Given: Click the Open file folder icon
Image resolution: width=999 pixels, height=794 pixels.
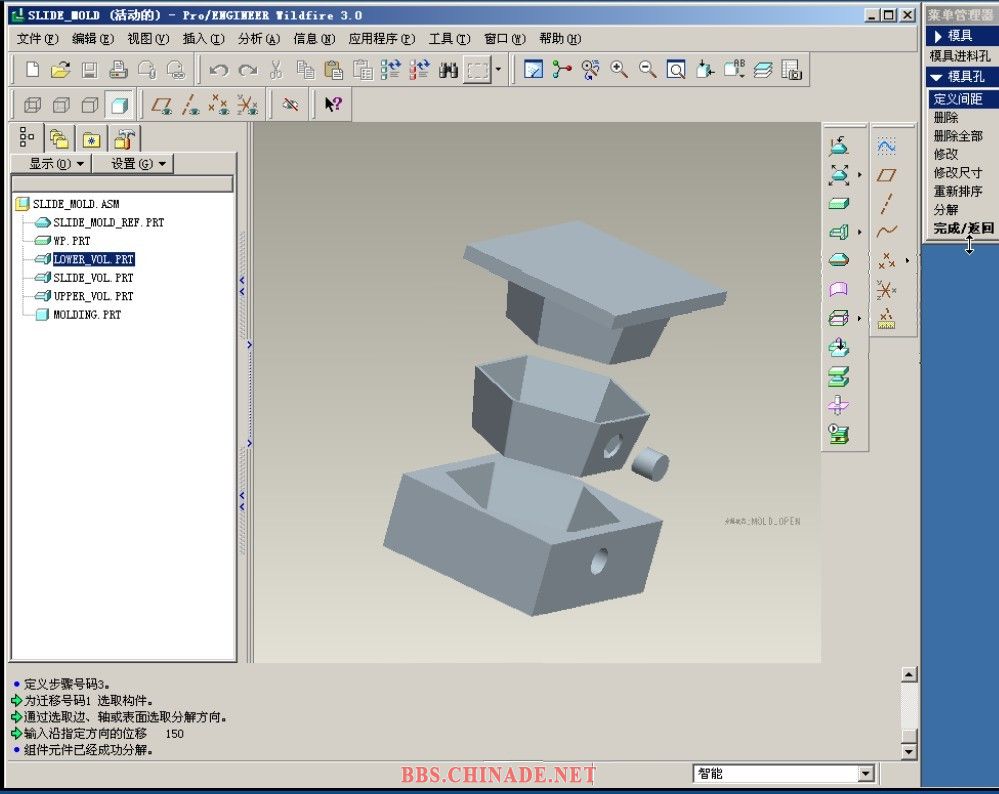Looking at the screenshot, I should tap(60, 70).
